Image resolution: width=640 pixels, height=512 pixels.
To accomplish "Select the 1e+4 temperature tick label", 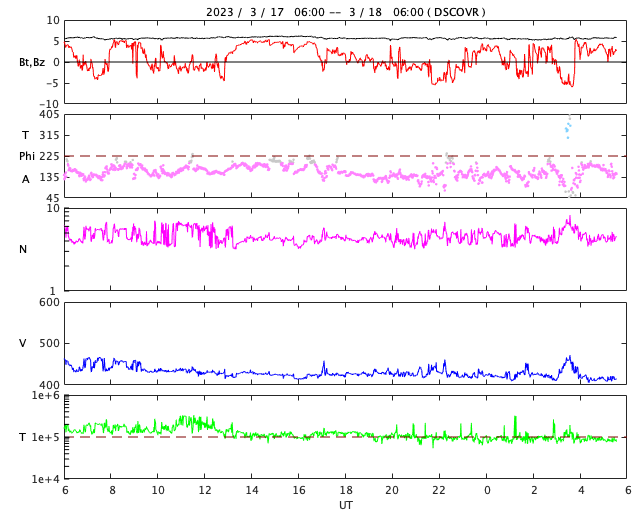I will [x=46, y=479].
